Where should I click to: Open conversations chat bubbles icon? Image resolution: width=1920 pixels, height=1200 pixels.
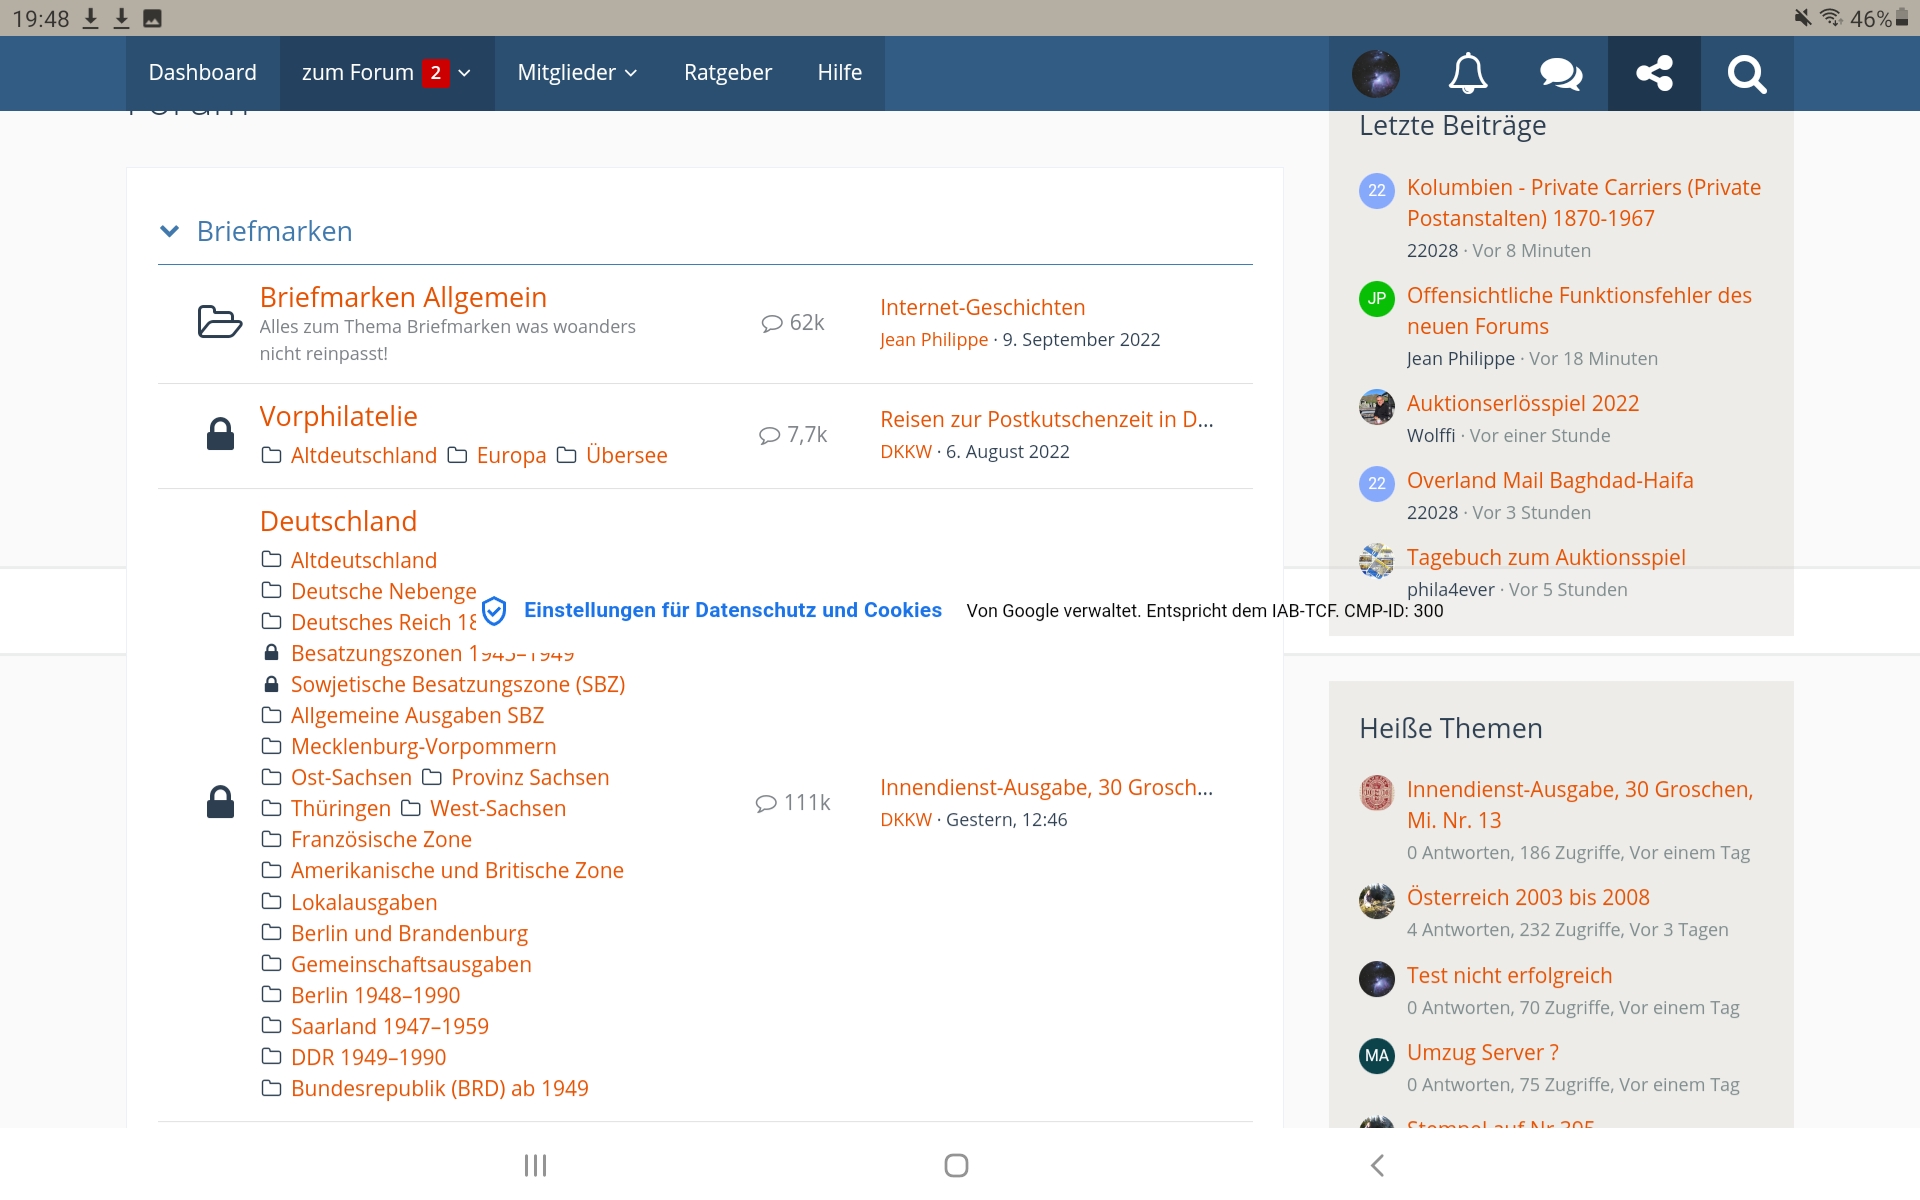tap(1560, 73)
